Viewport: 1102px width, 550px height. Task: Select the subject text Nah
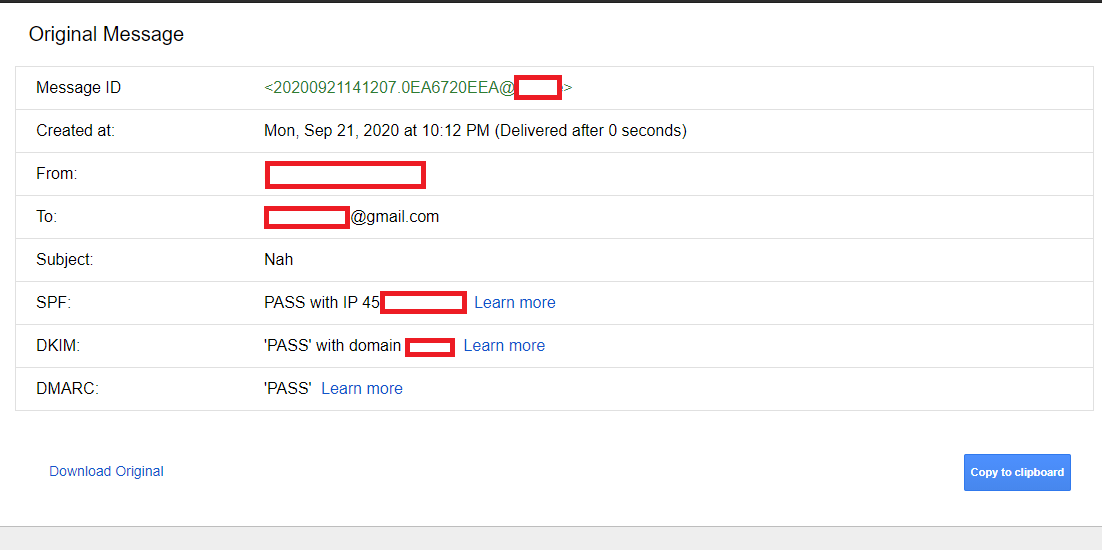(278, 260)
